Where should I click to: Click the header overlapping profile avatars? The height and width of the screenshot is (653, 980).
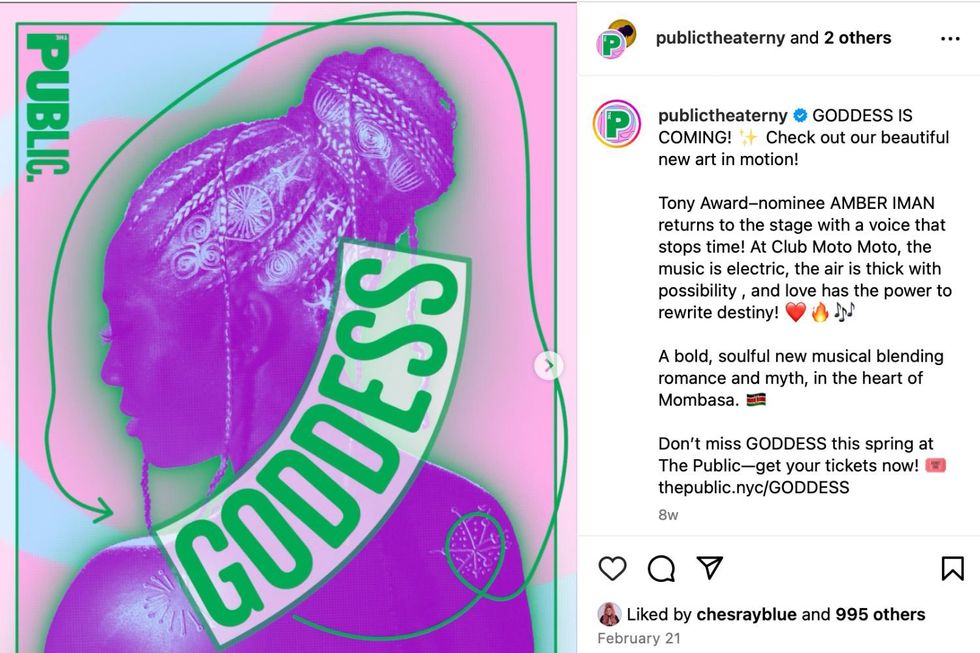(616, 39)
